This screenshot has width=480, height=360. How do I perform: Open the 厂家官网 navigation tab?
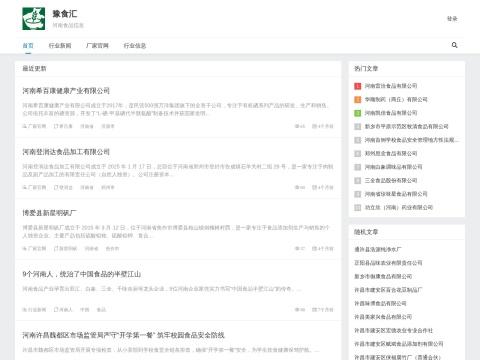(97, 46)
